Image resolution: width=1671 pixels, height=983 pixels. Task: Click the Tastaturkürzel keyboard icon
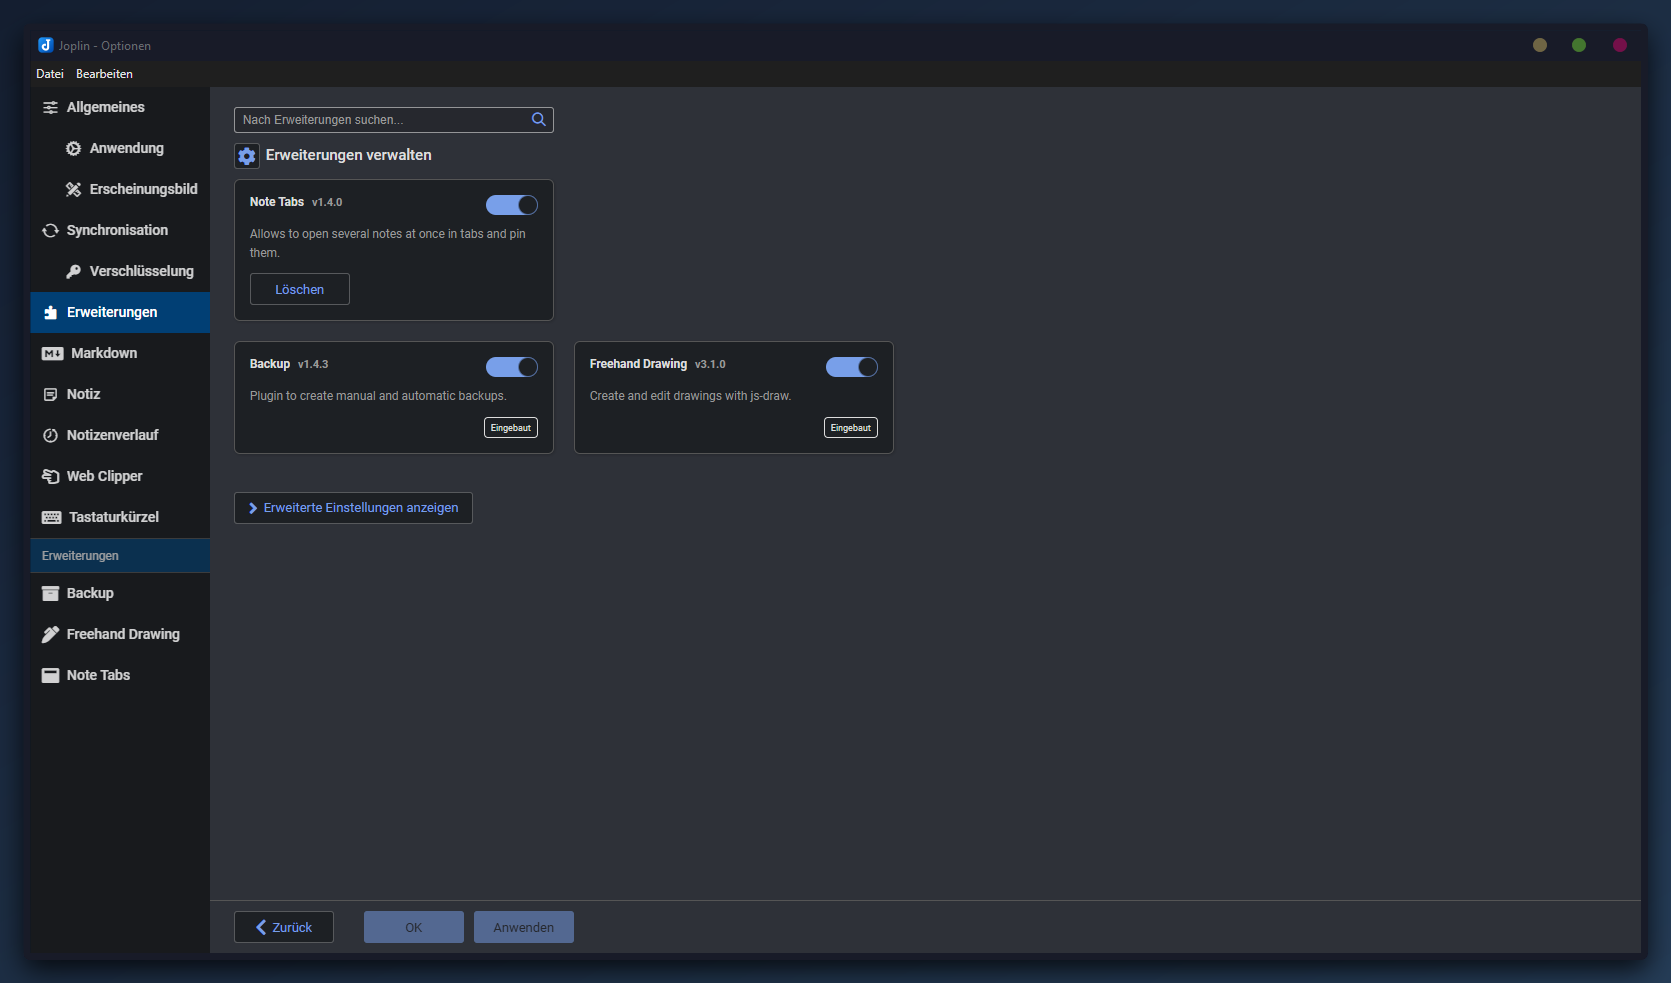pyautogui.click(x=50, y=517)
